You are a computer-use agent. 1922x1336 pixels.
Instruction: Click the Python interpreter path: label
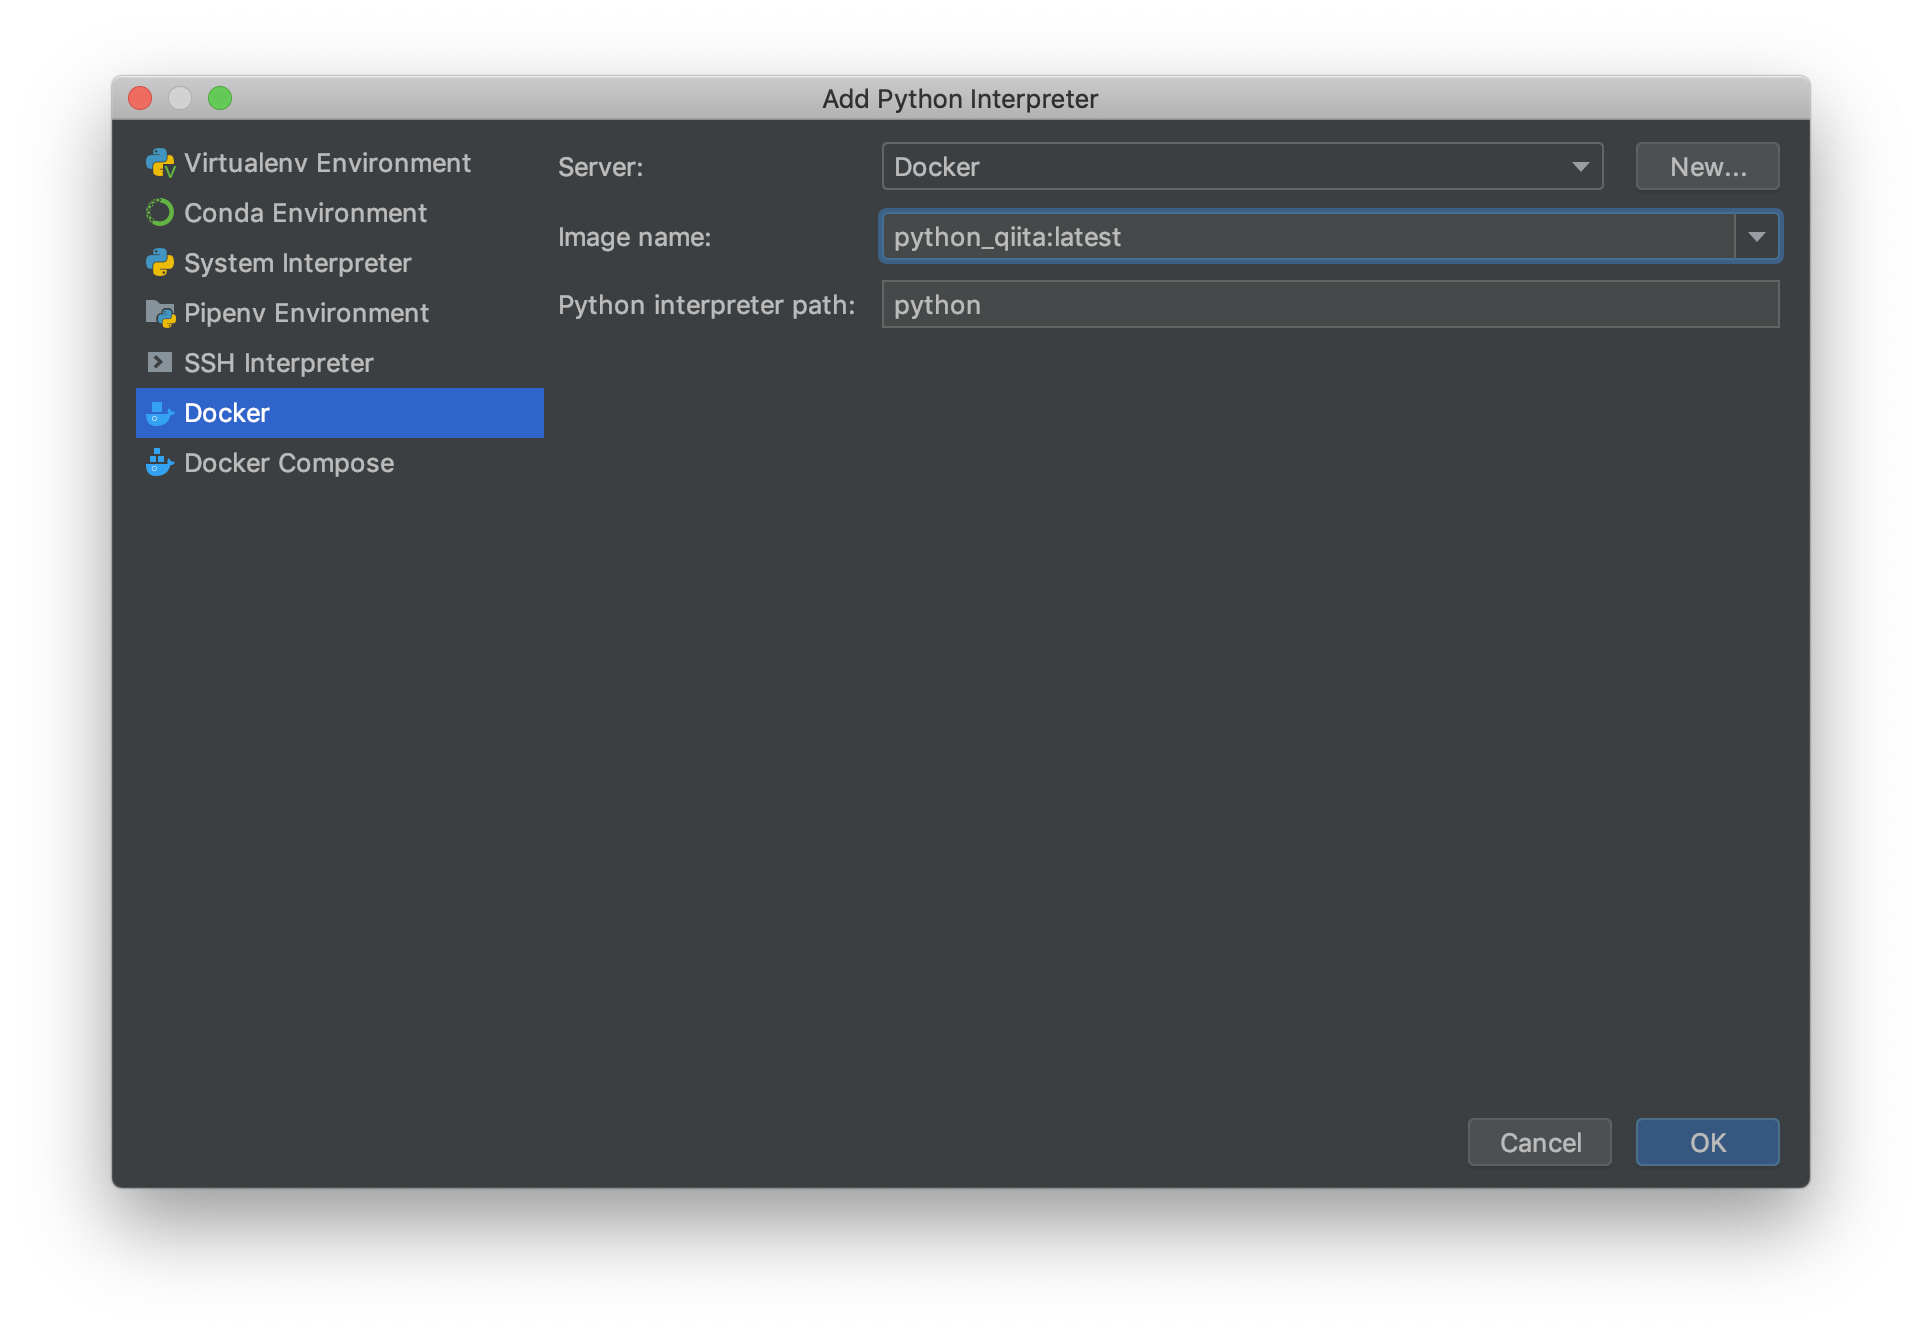click(x=707, y=305)
